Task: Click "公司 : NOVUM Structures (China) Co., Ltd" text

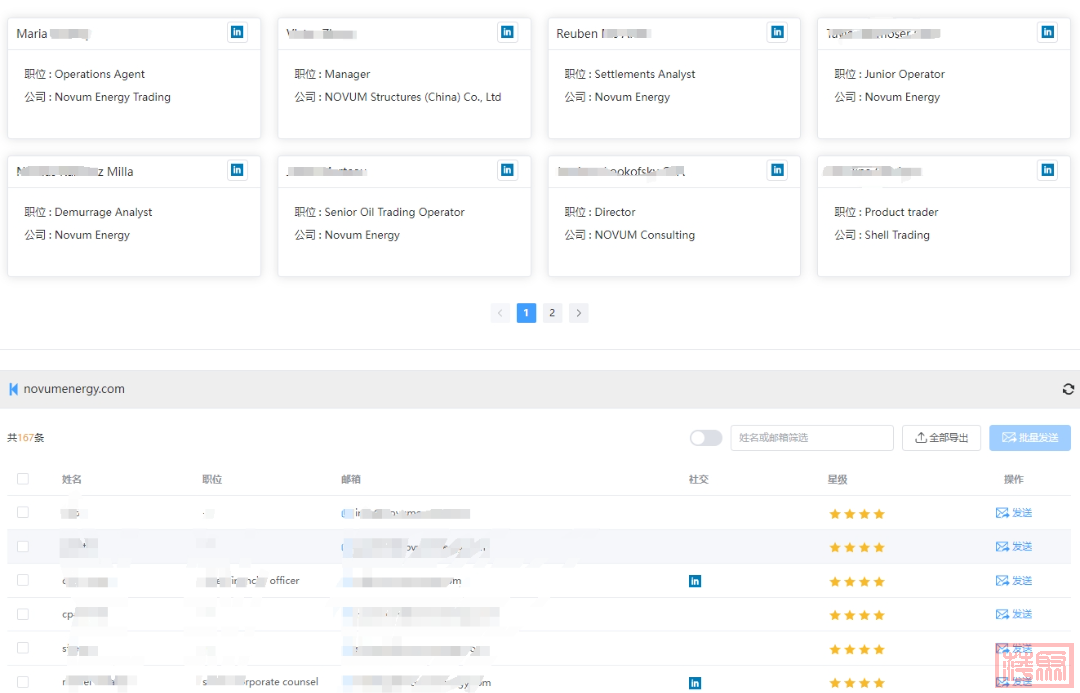Action: click(398, 97)
